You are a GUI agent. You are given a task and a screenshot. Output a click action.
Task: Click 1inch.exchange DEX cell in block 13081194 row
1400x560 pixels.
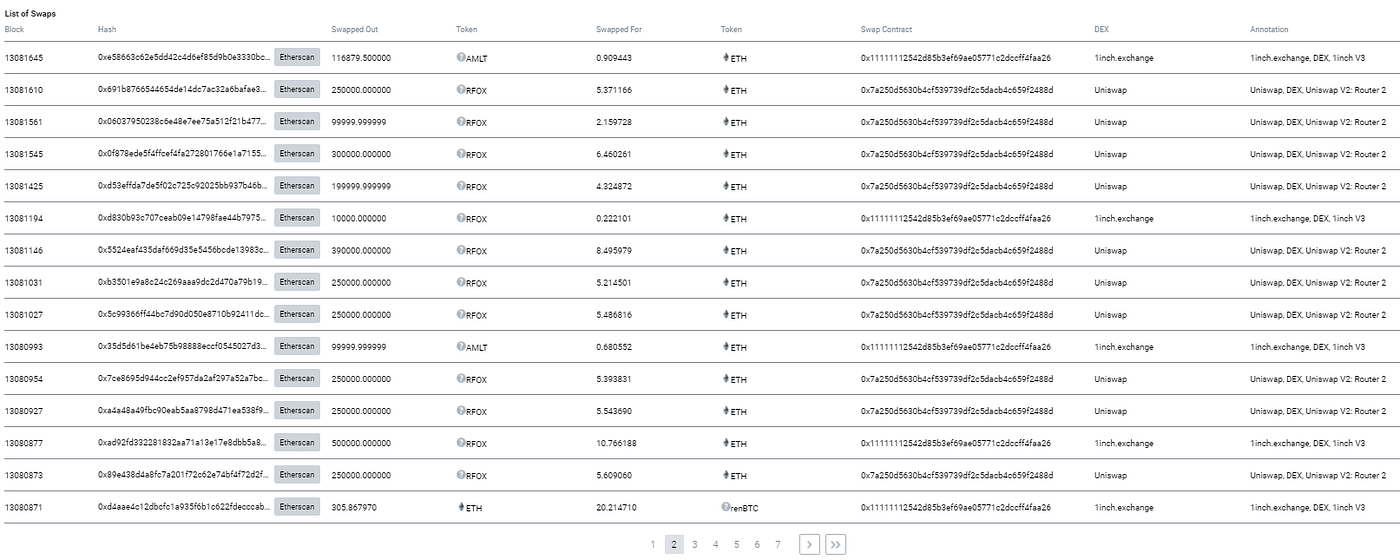tap(1124, 218)
